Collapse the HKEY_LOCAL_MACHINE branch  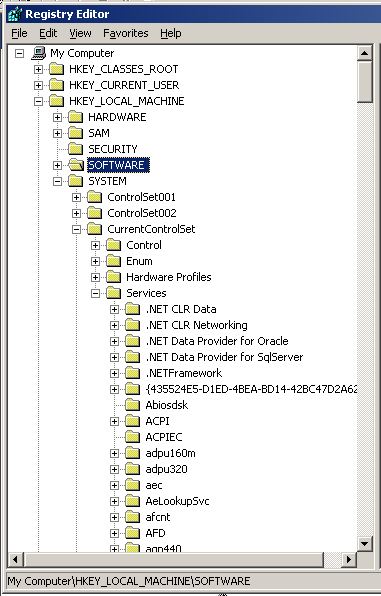[x=38, y=101]
